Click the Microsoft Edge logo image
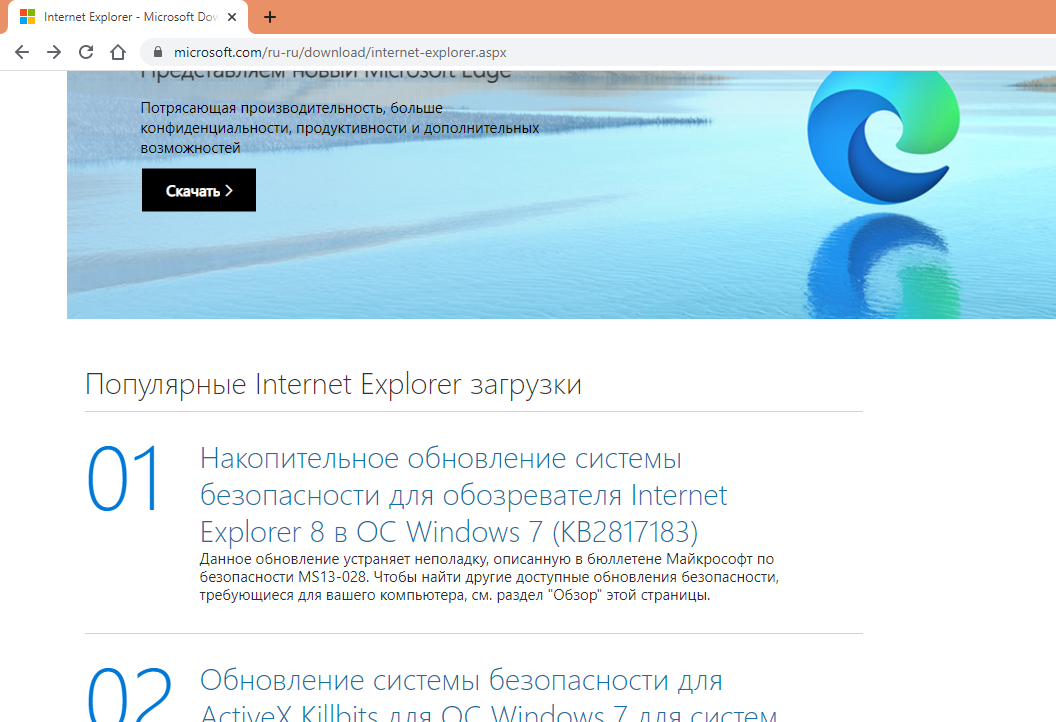 (x=883, y=135)
